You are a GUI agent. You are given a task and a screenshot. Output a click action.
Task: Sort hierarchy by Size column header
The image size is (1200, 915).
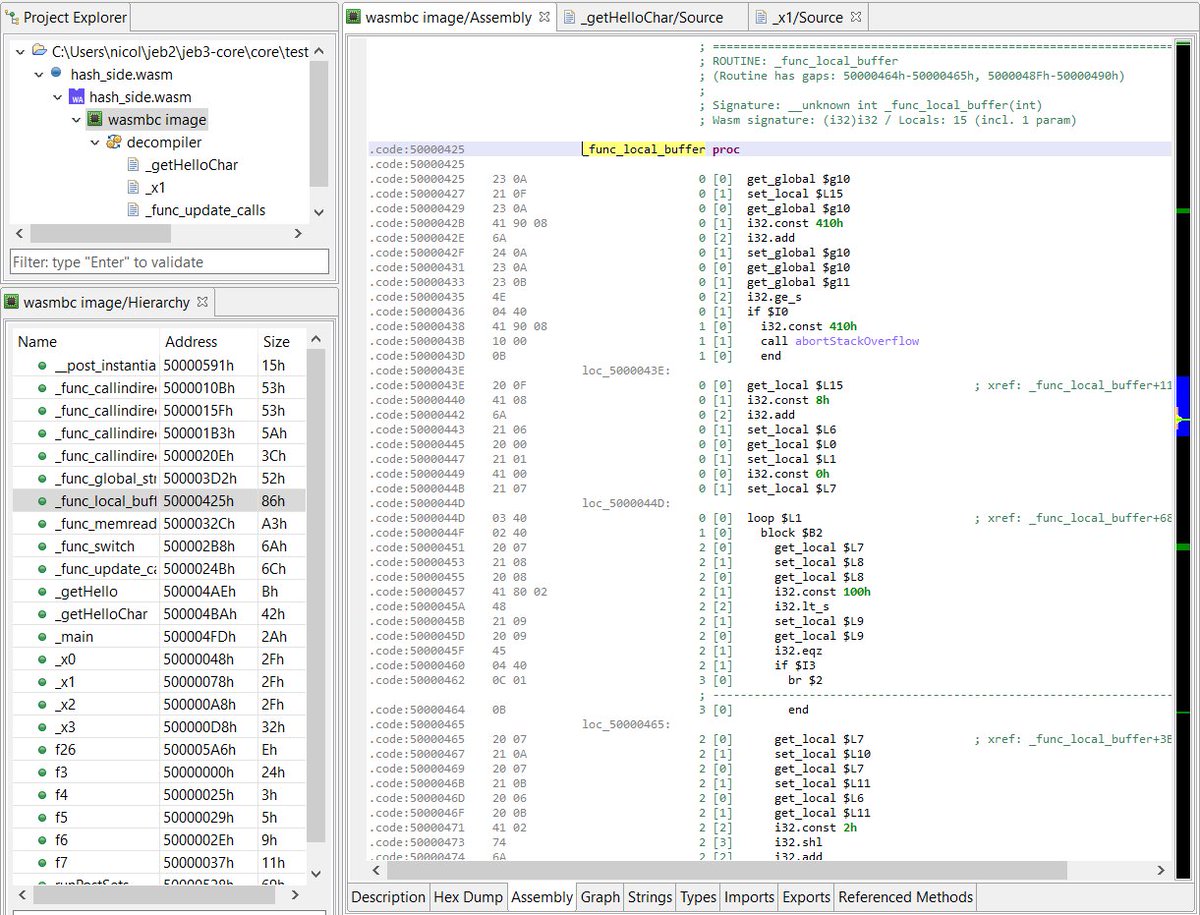pos(281,342)
